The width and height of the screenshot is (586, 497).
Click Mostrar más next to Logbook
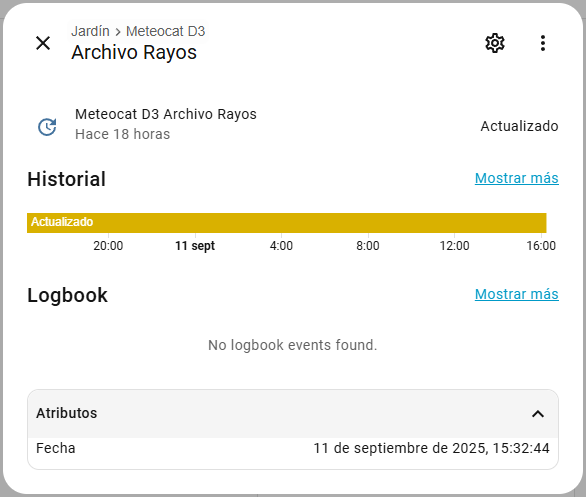pos(516,294)
